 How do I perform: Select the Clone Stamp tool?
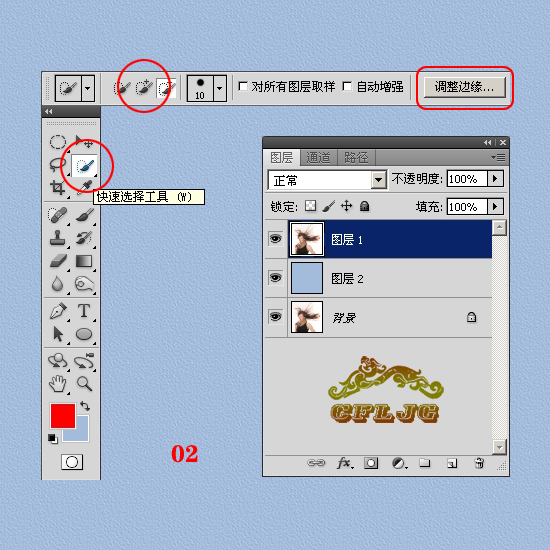tap(58, 238)
